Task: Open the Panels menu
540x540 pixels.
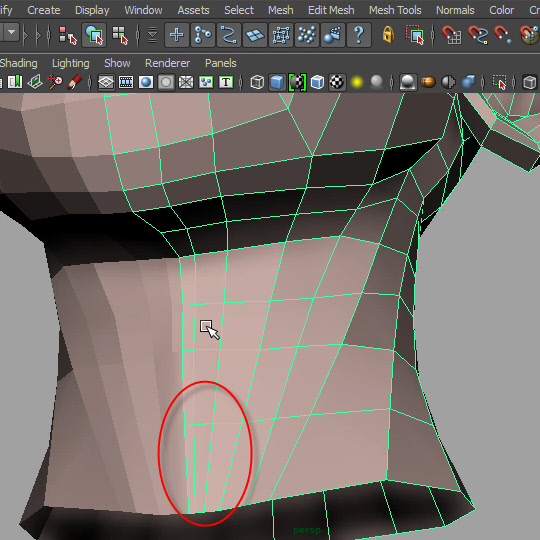Action: click(220, 63)
